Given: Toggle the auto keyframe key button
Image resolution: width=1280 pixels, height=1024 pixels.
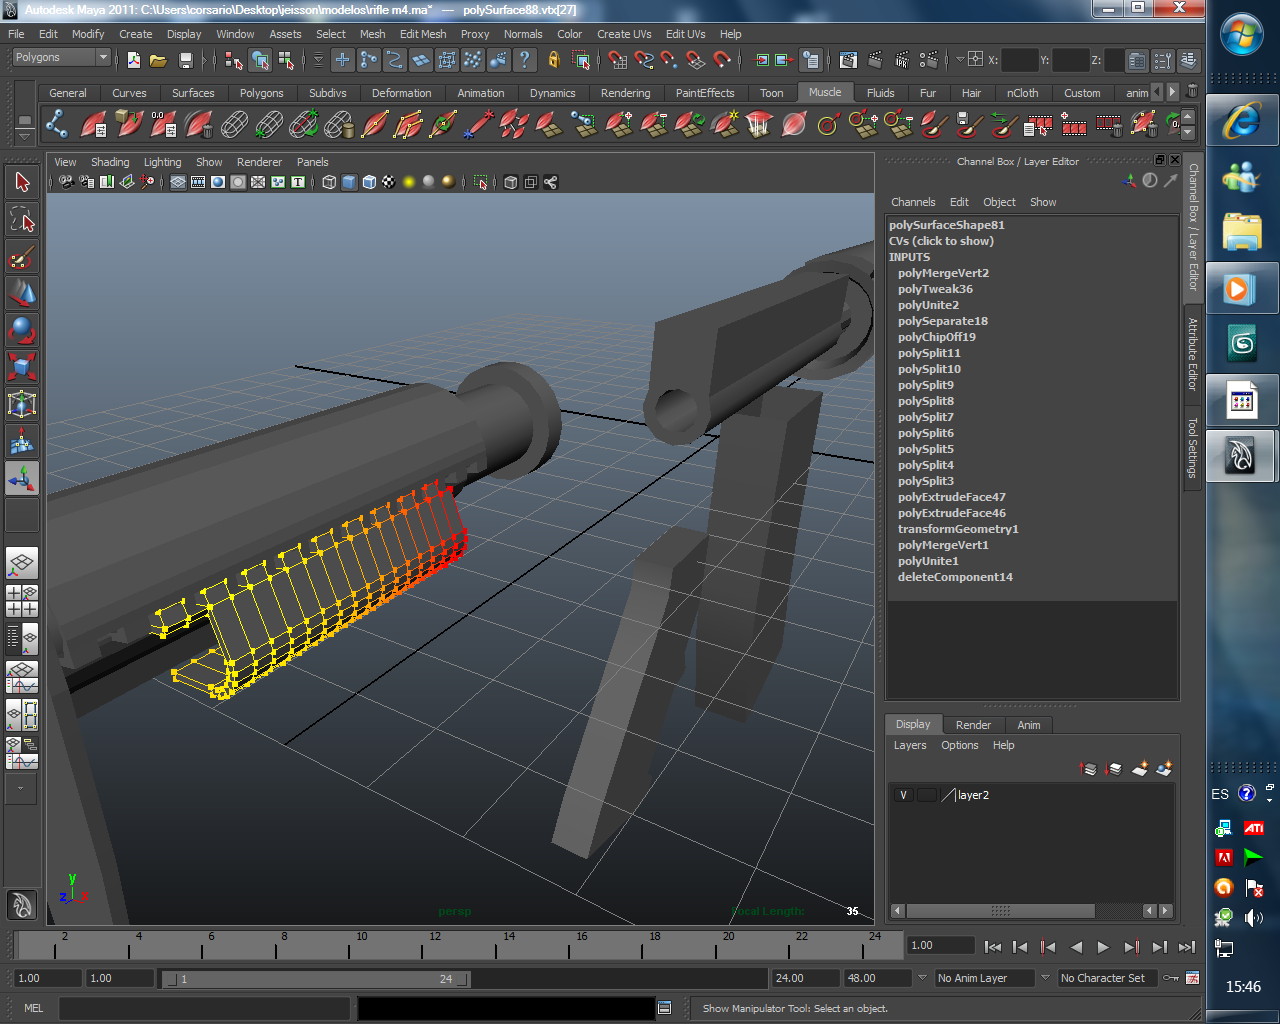Looking at the screenshot, I should click(1171, 978).
